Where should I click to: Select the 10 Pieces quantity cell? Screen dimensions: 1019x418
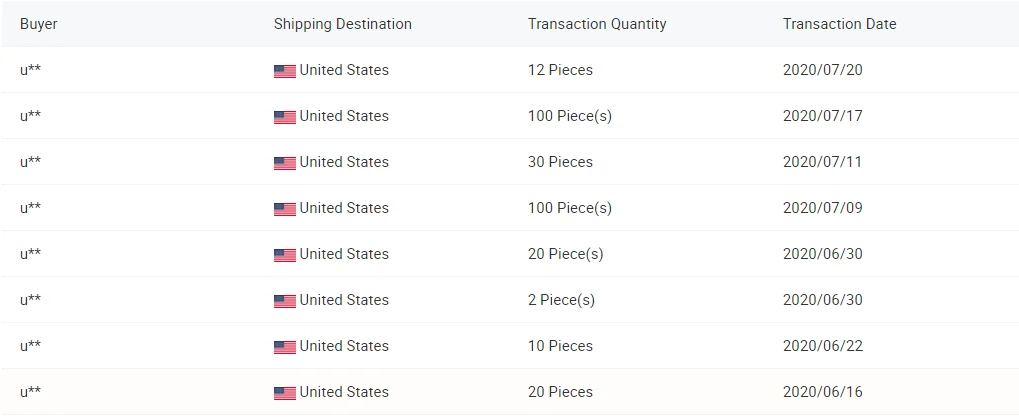point(560,346)
